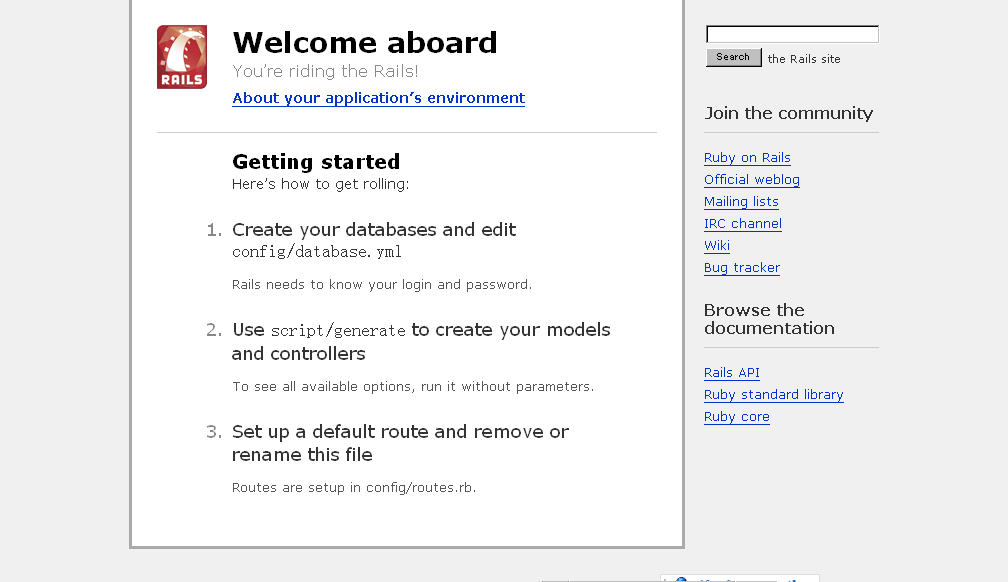Click the Welcome aboard heading

[x=365, y=42]
